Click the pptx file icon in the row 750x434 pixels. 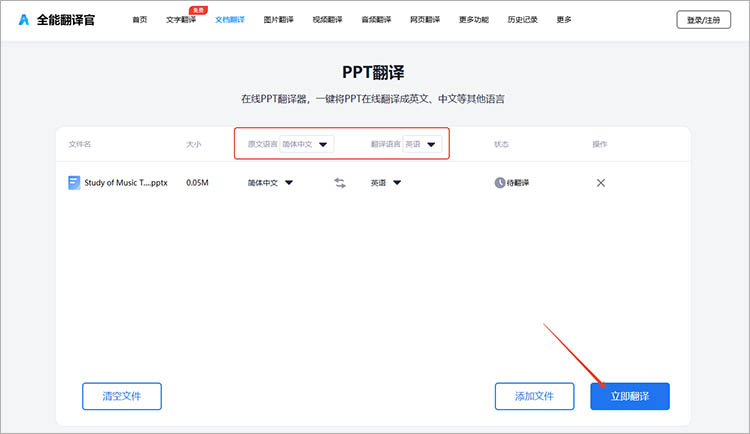point(74,183)
